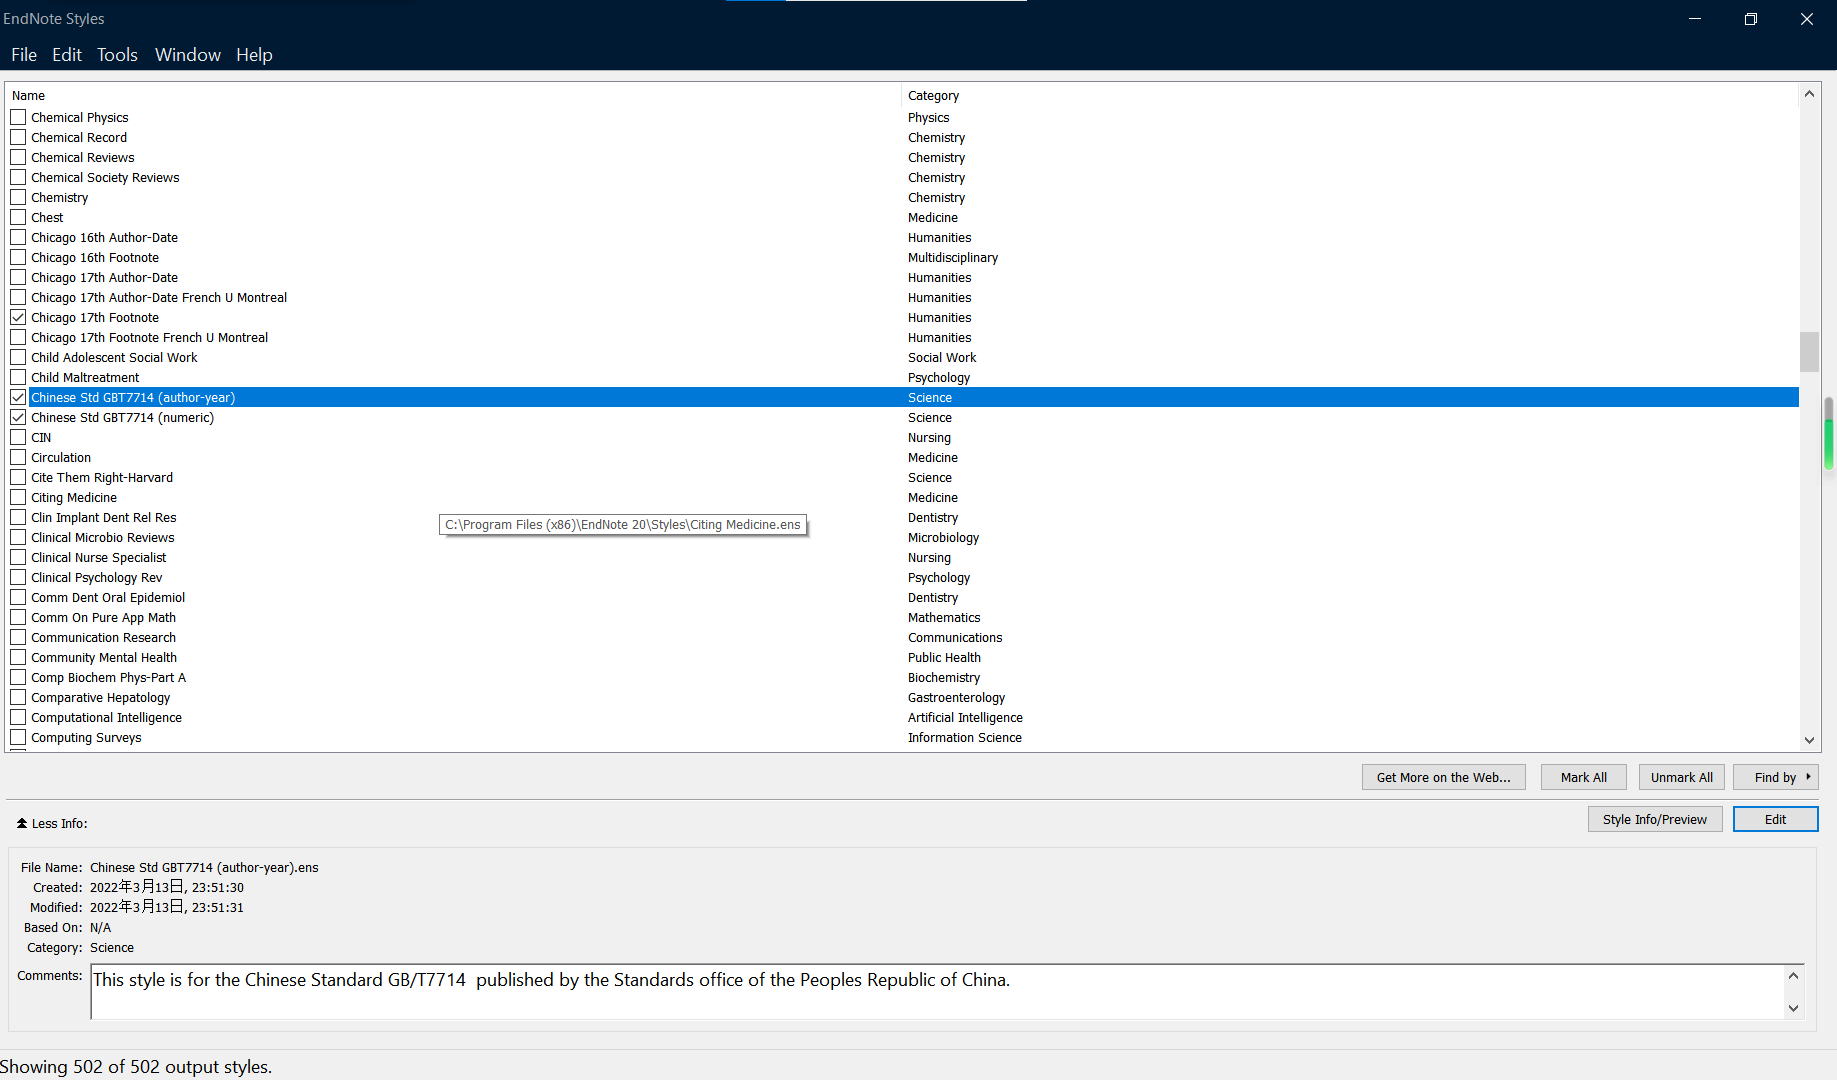This screenshot has width=1837, height=1080.
Task: Check the Chemical Physics style checkbox
Action: (x=18, y=117)
